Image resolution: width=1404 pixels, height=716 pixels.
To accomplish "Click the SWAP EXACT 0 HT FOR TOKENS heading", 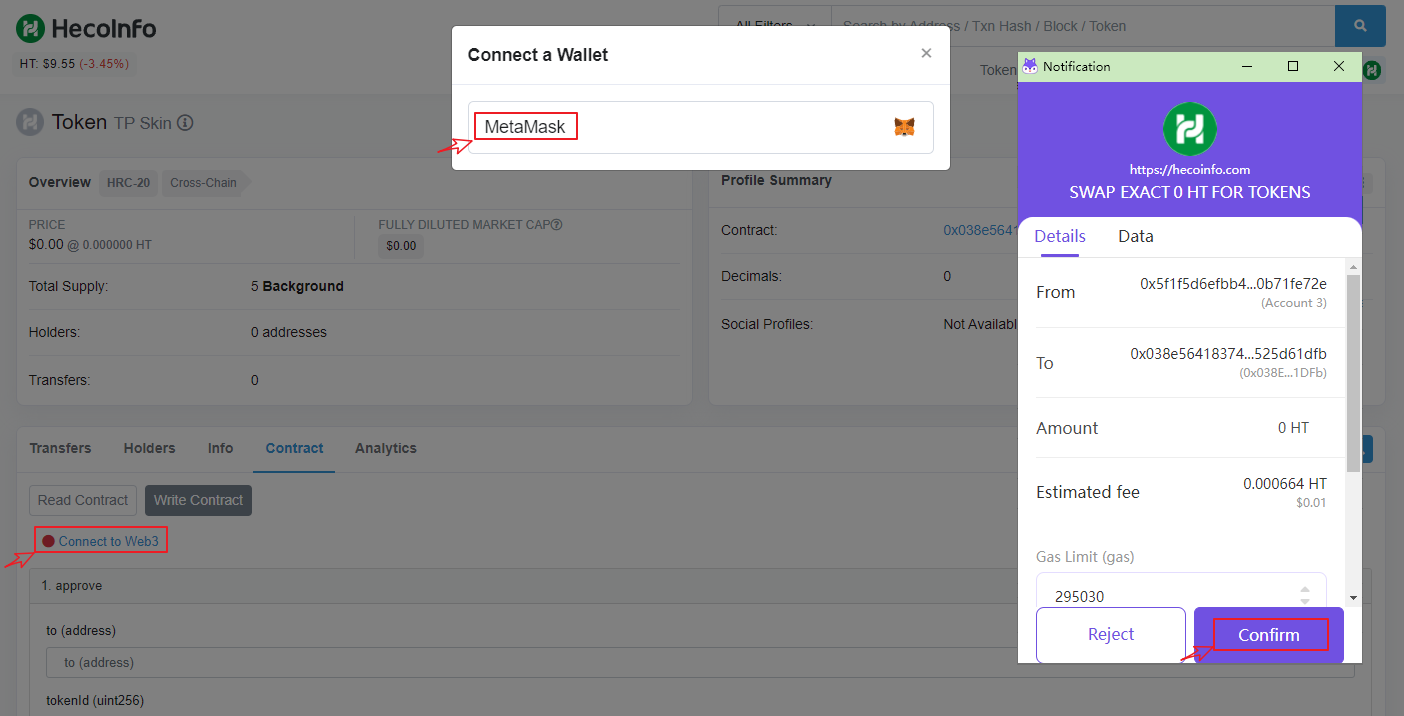I will 1189,192.
